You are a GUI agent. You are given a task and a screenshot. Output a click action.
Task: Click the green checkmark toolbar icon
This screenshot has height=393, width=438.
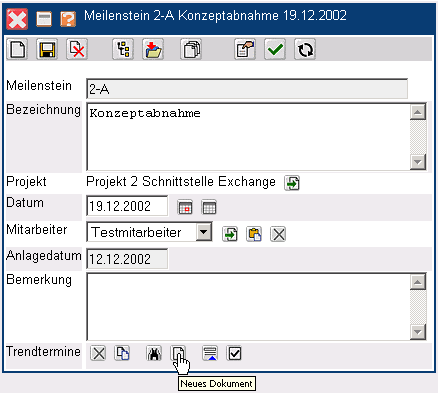pos(275,49)
